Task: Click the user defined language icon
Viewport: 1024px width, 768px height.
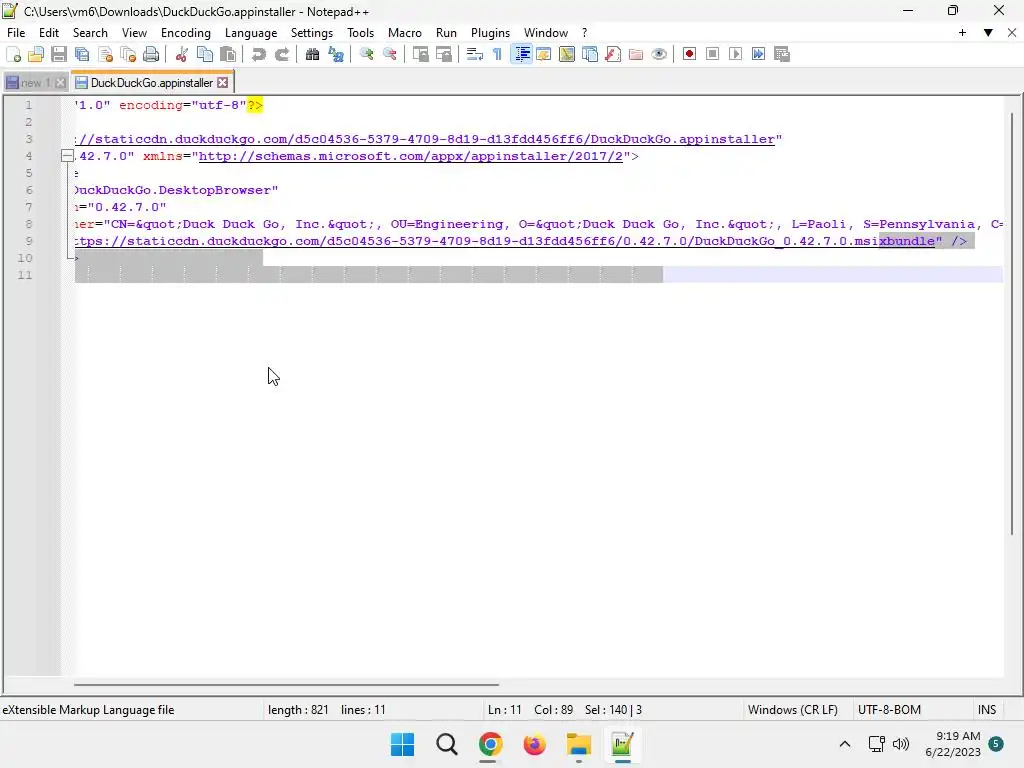Action: tap(543, 54)
